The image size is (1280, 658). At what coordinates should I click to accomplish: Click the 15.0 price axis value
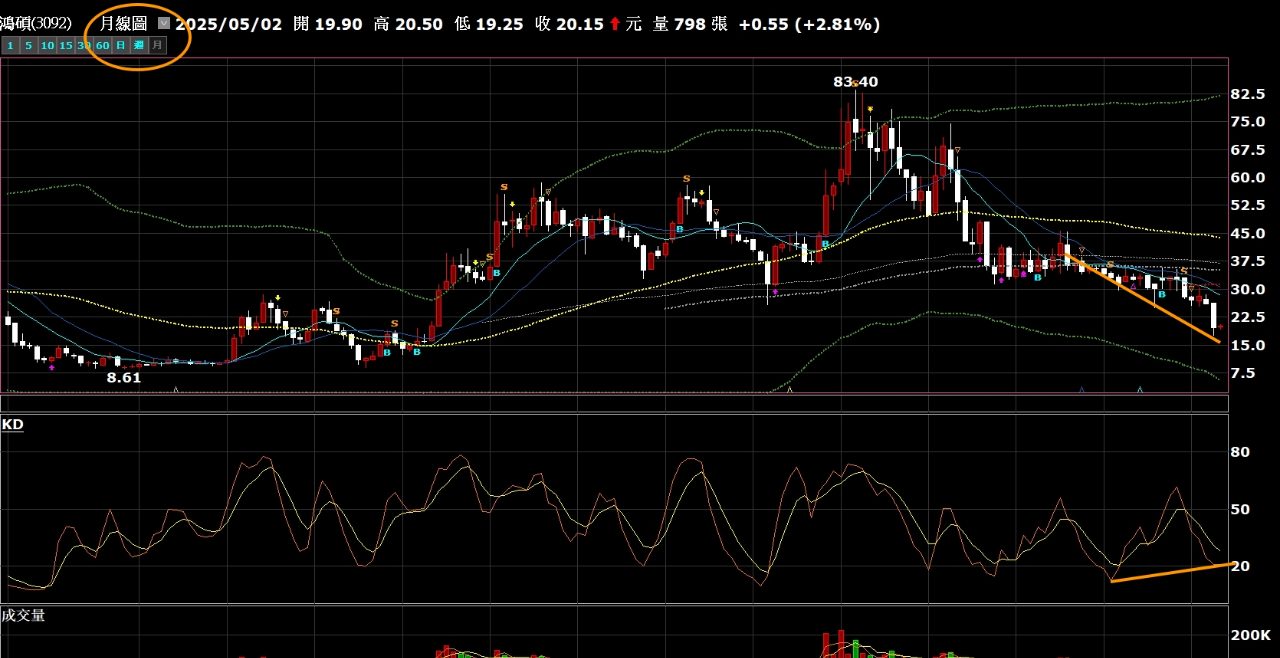[x=1249, y=346]
